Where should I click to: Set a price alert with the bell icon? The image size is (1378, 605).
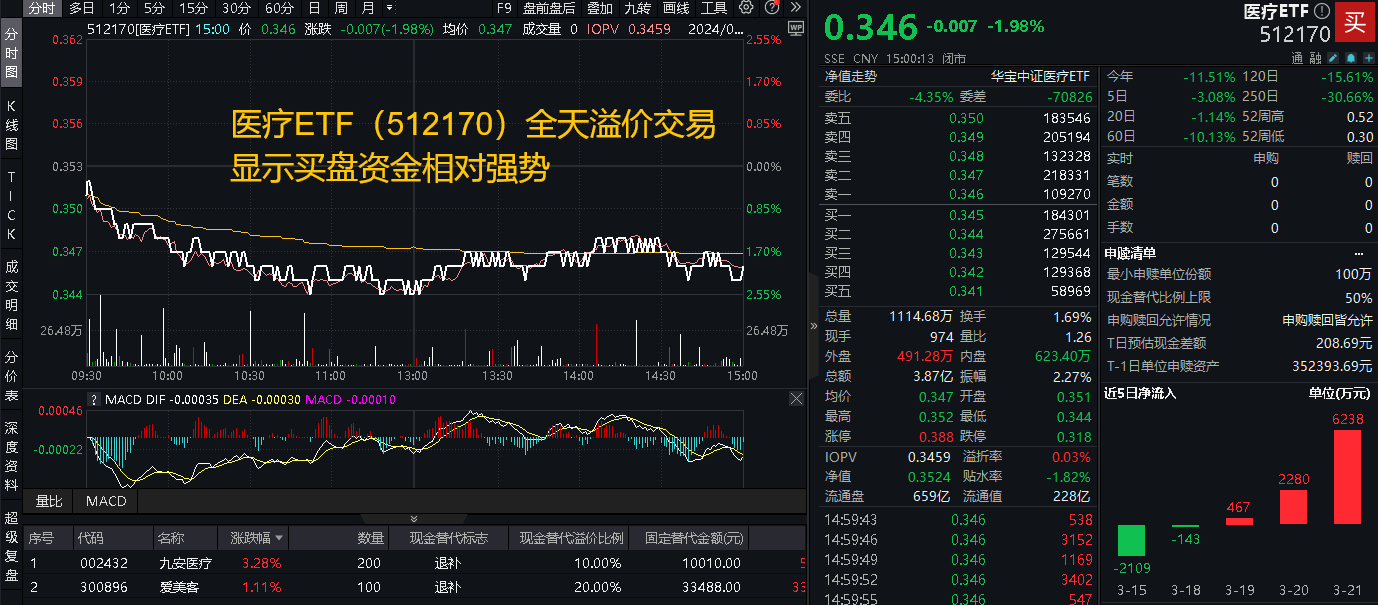[x=1351, y=57]
